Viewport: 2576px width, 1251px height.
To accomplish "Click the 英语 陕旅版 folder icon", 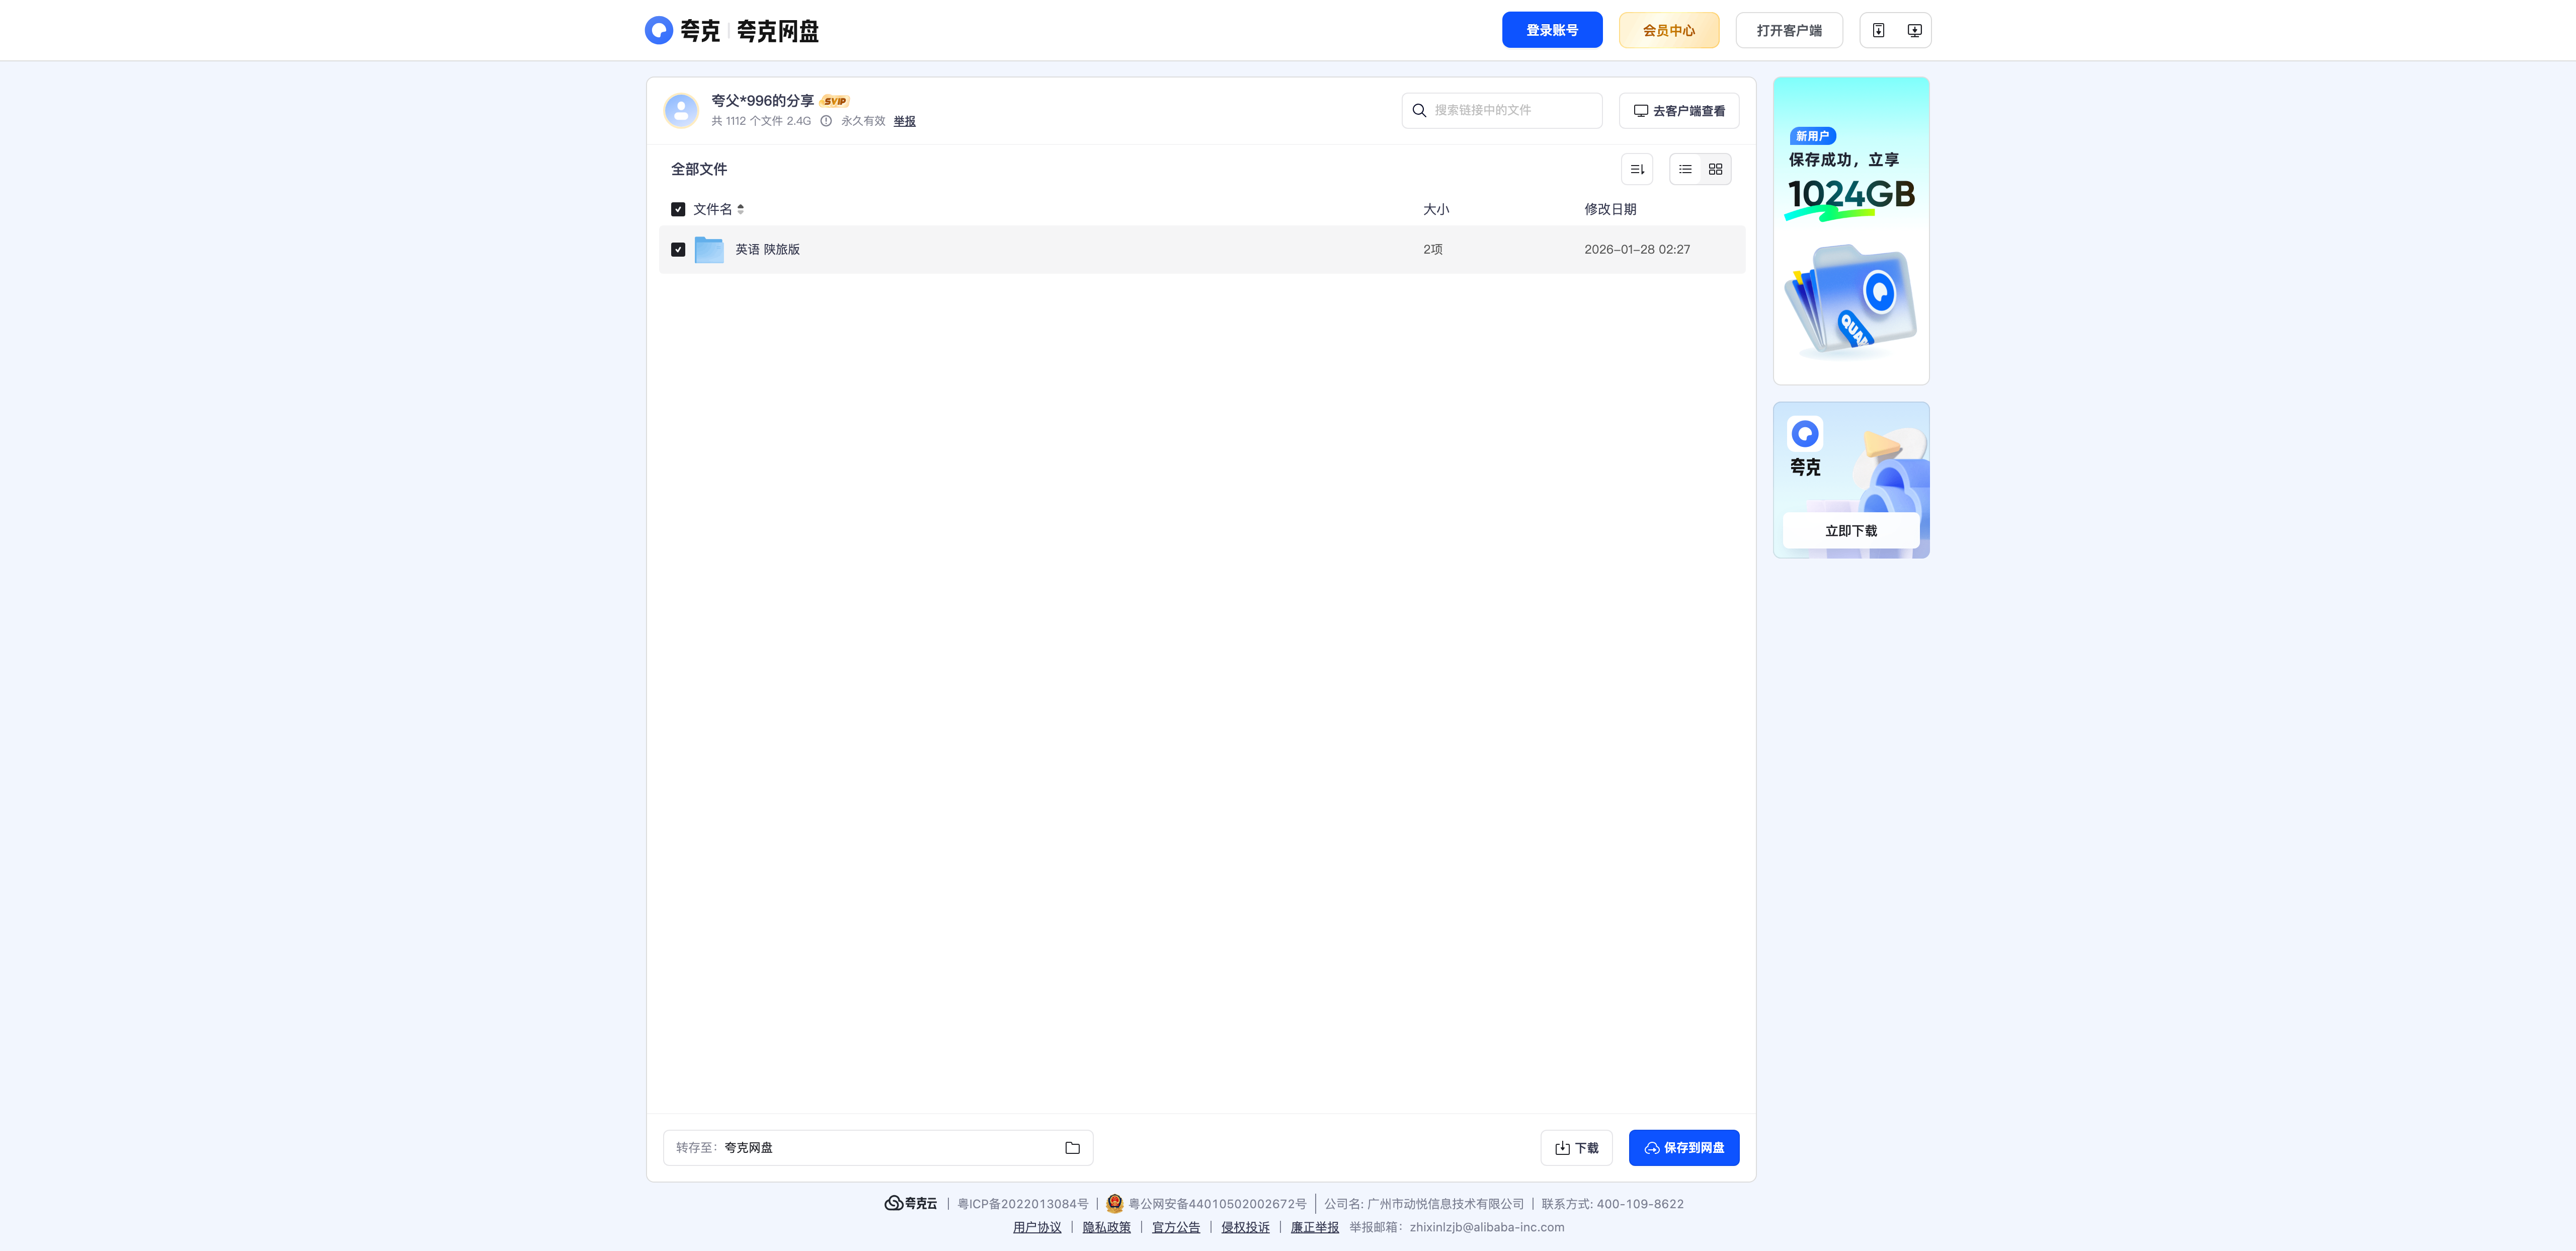I will 709,249.
